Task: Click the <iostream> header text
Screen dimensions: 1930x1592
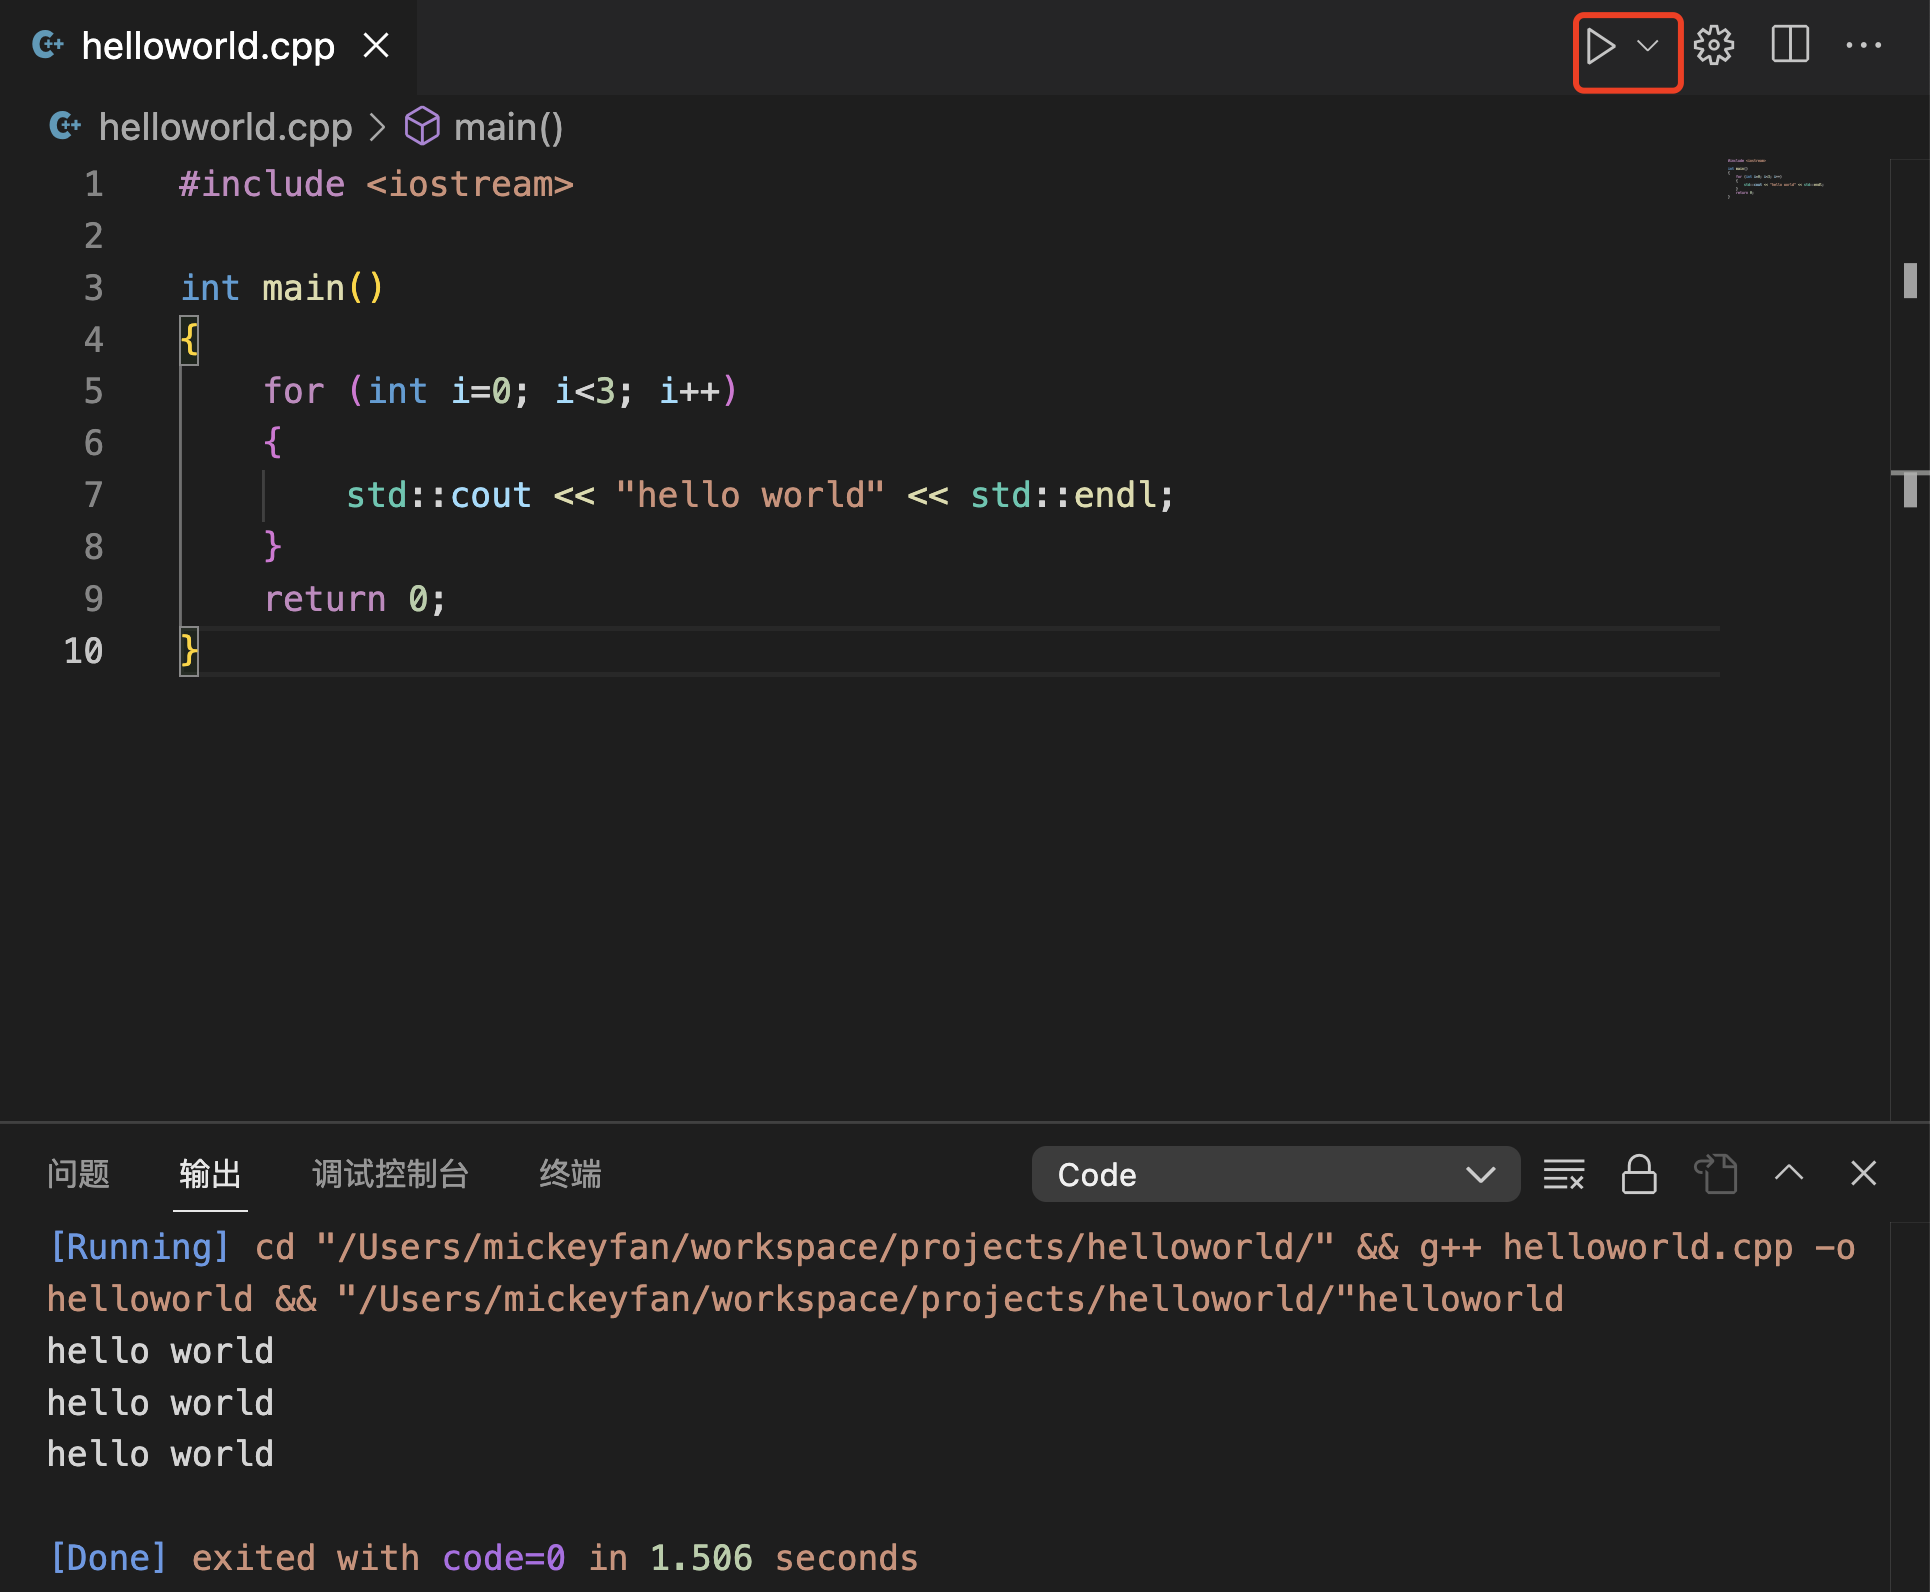Action: click(470, 184)
